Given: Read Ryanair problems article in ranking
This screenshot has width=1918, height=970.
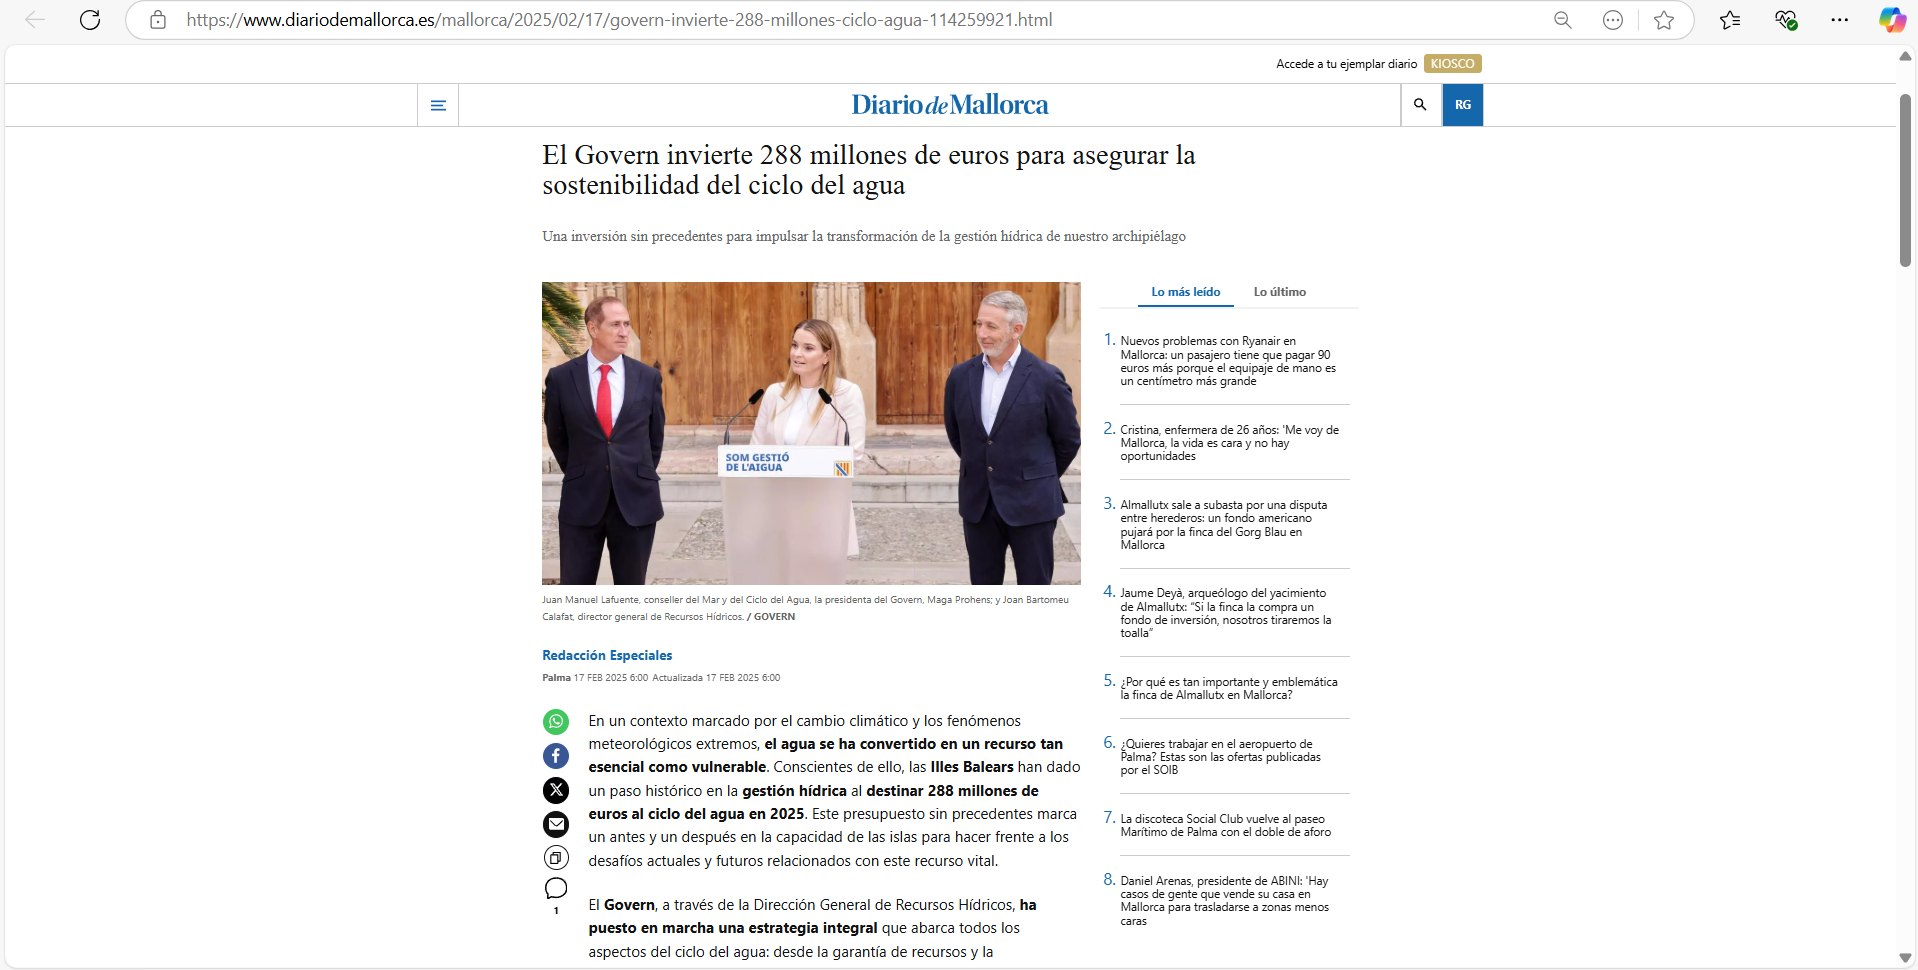Looking at the screenshot, I should [x=1227, y=361].
